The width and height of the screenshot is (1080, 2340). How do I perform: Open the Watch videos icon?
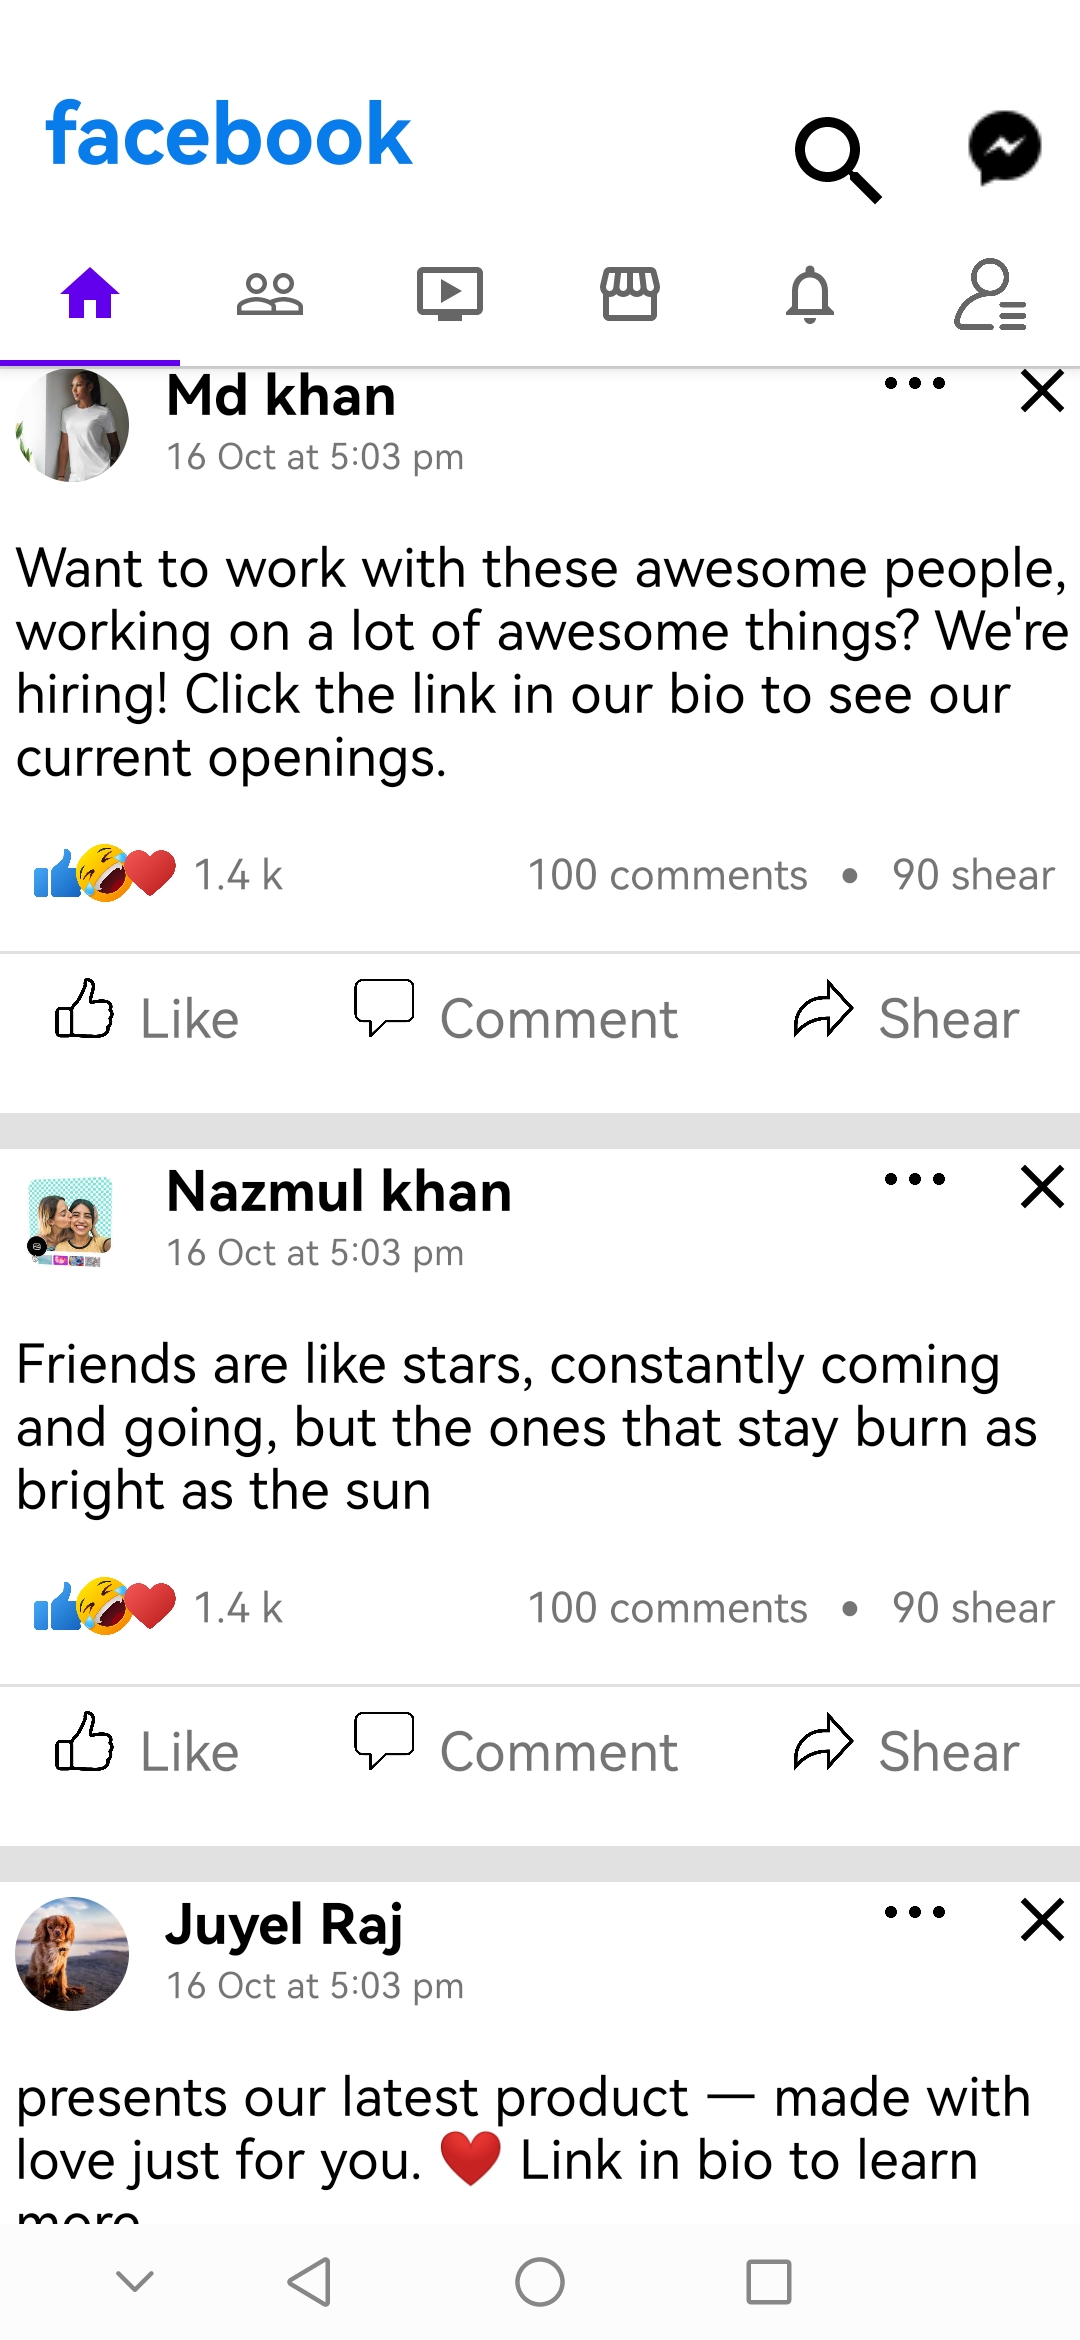pyautogui.click(x=449, y=293)
